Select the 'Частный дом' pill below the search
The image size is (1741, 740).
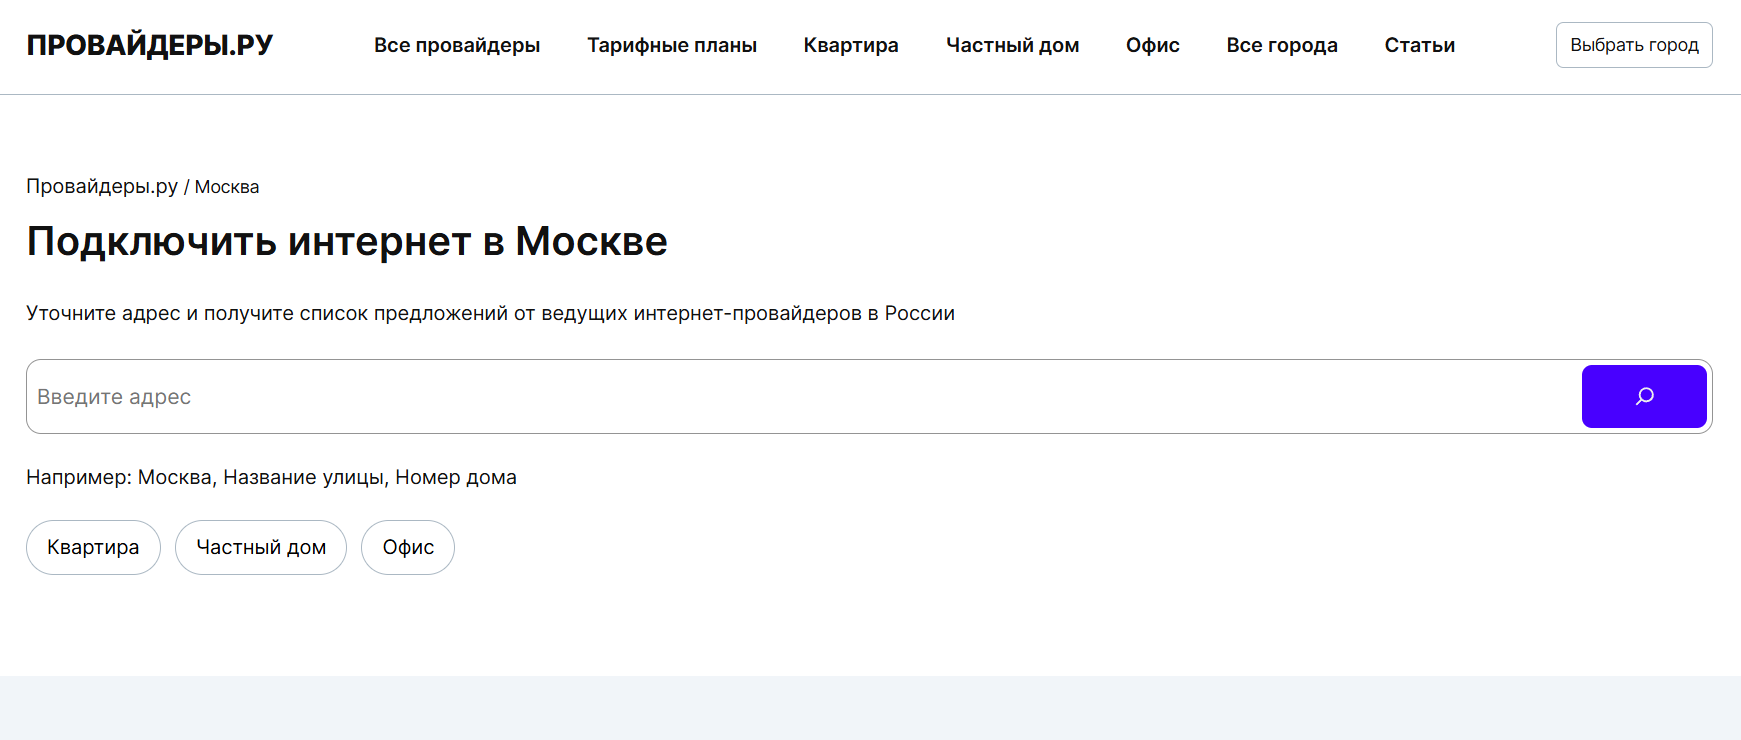261,547
